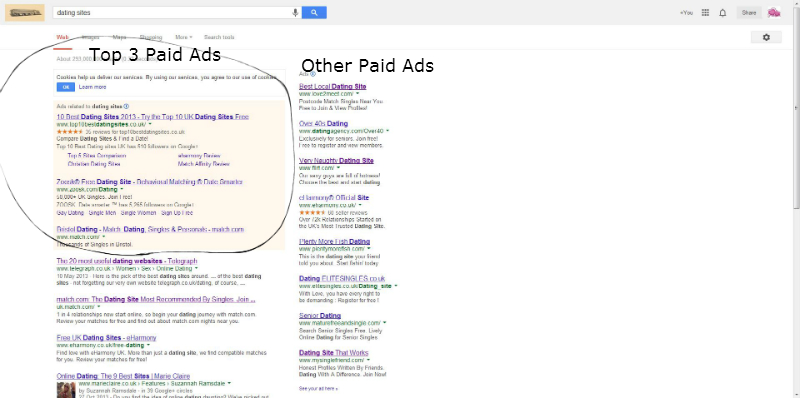Open the eHarmony Official Site ad
800x398 pixels.
click(334, 197)
